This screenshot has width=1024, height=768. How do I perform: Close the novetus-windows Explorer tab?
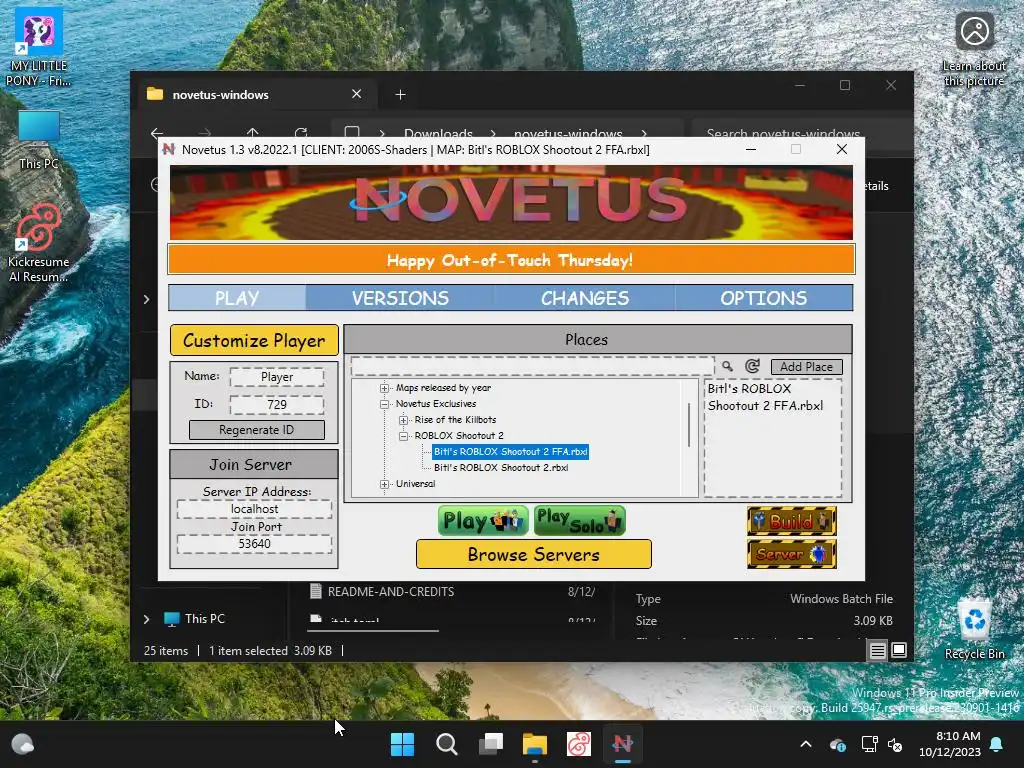[357, 94]
